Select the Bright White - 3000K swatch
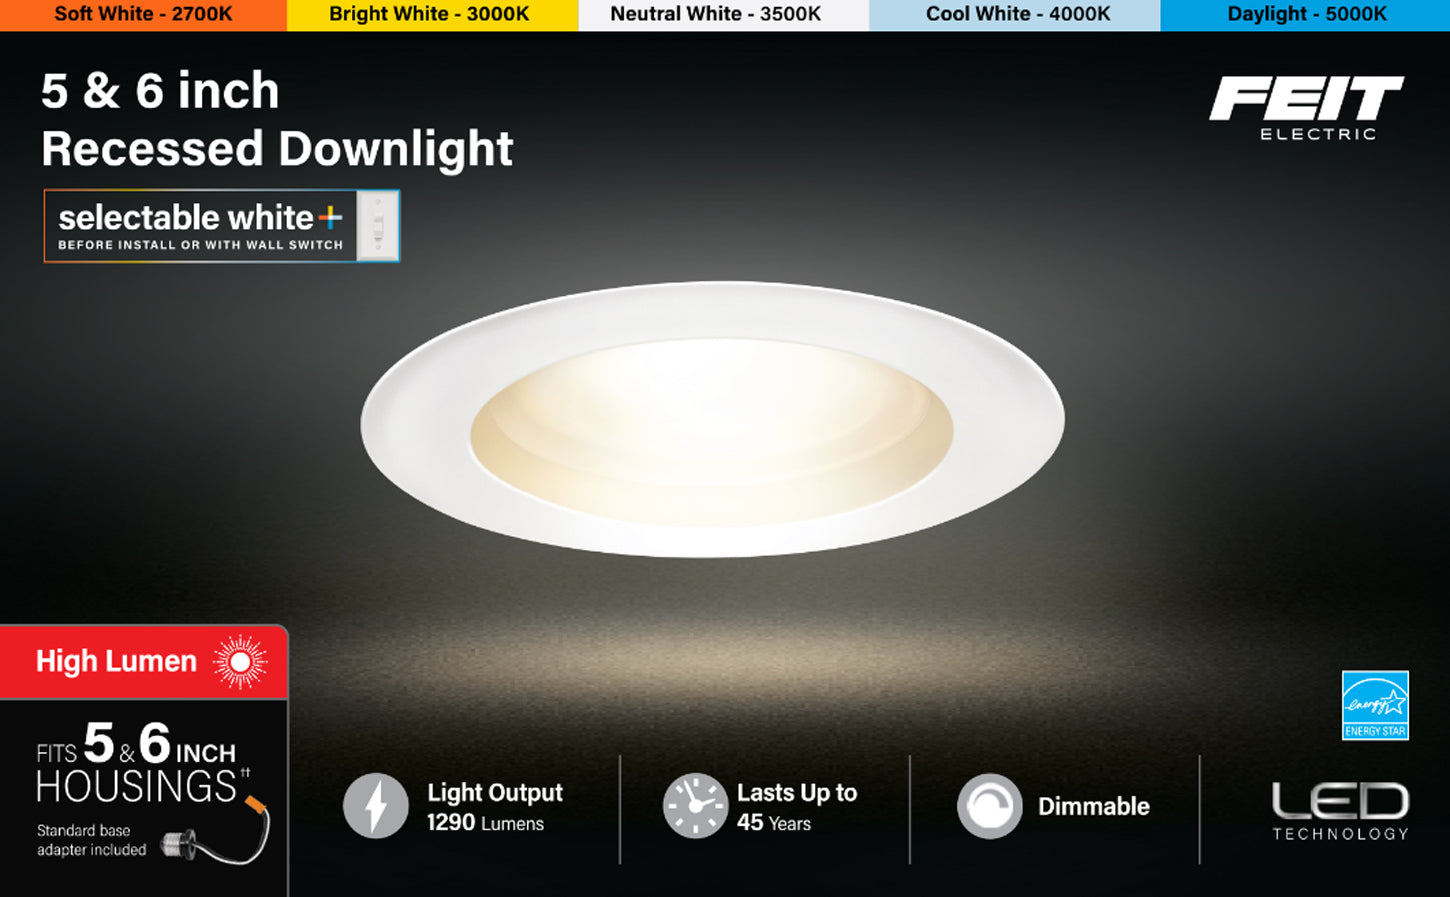 coord(432,15)
